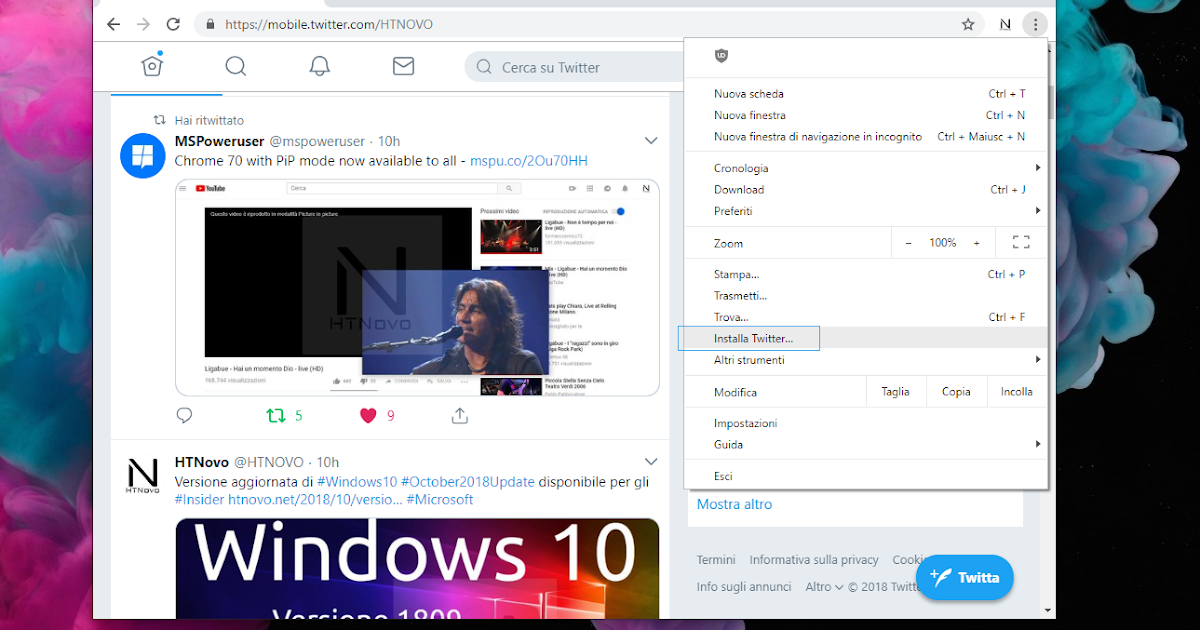Like the MSpoweruser tweet with the heart icon

tap(369, 414)
